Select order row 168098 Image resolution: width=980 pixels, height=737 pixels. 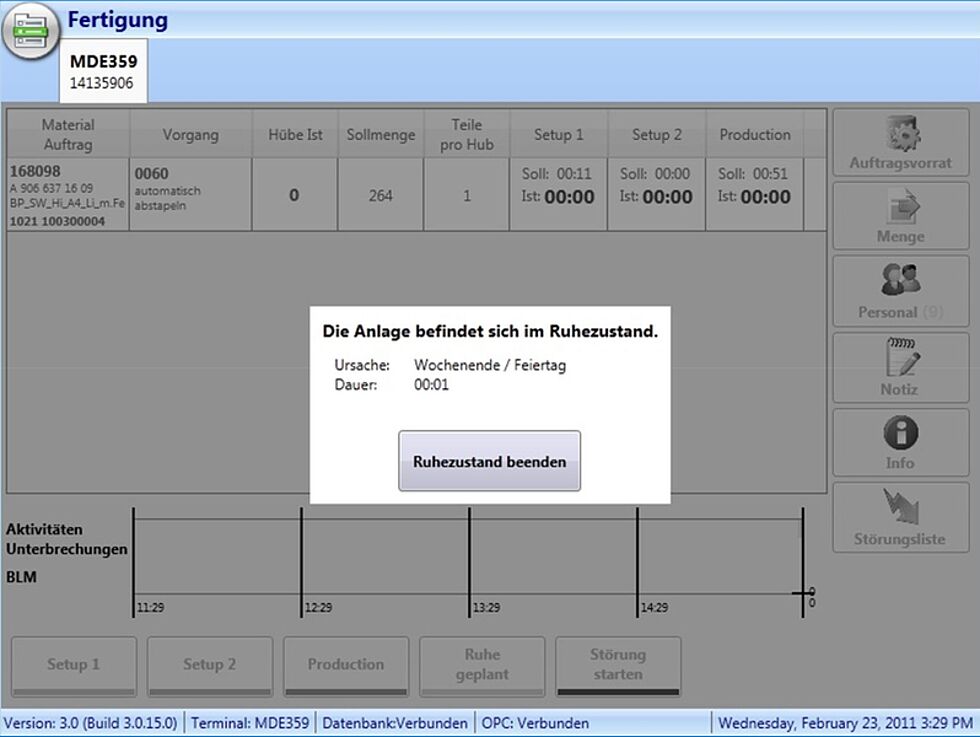(67, 195)
